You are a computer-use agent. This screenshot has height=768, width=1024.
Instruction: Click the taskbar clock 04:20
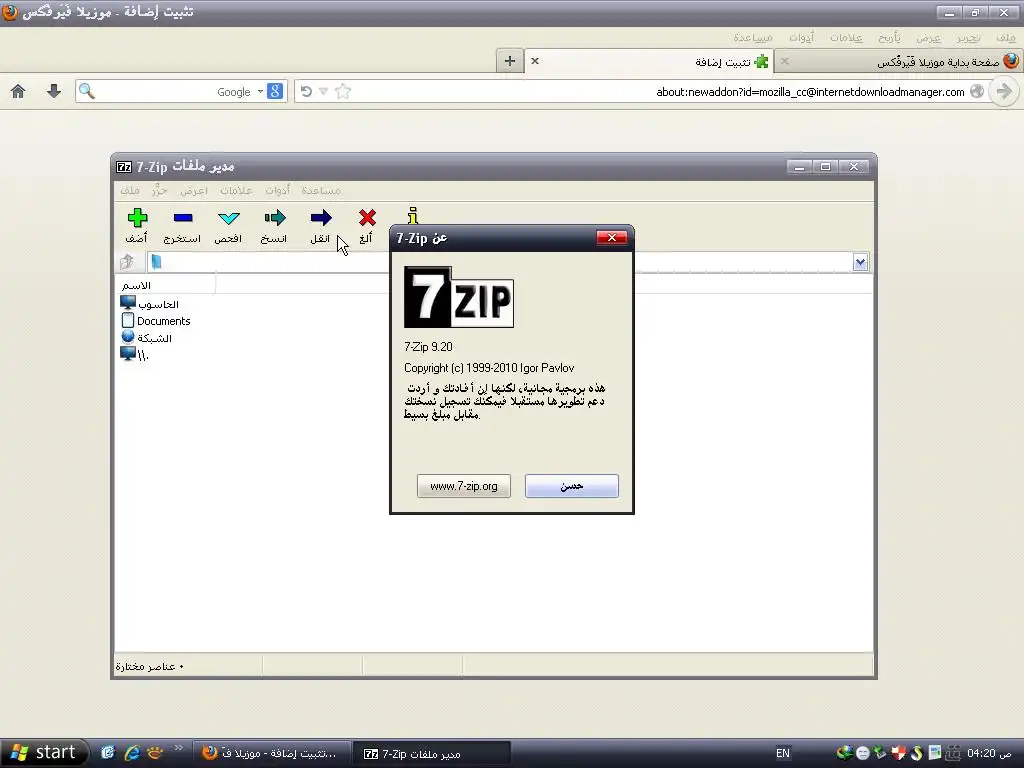pyautogui.click(x=989, y=753)
